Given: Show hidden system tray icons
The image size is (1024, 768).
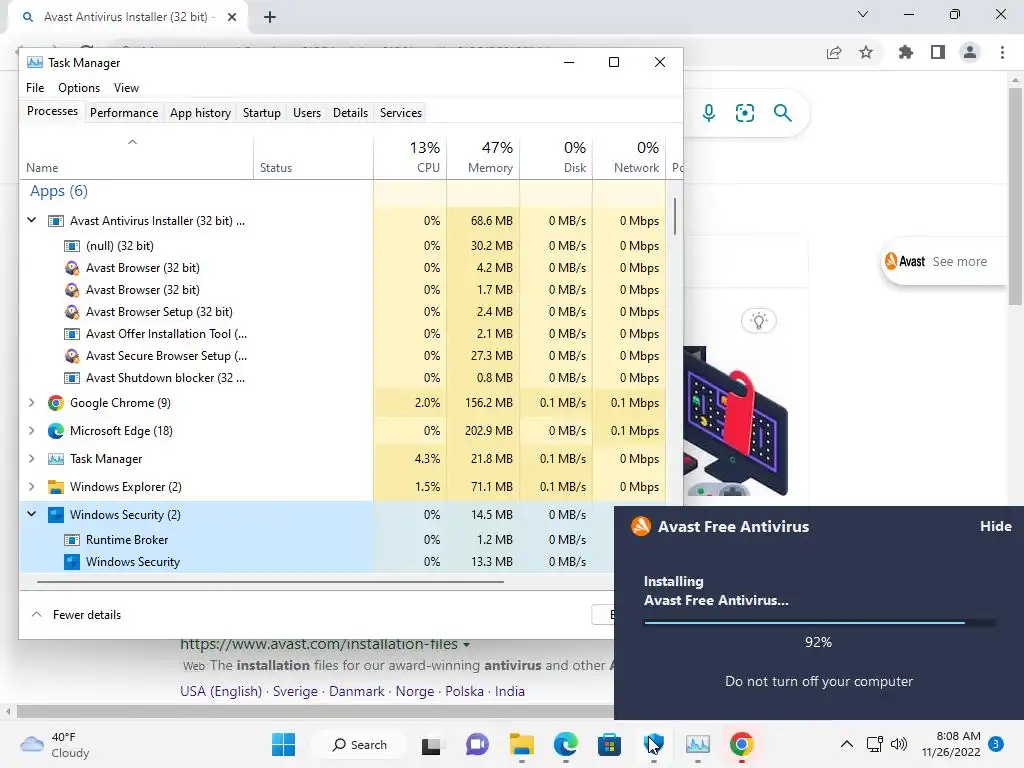Looking at the screenshot, I should click(x=846, y=744).
